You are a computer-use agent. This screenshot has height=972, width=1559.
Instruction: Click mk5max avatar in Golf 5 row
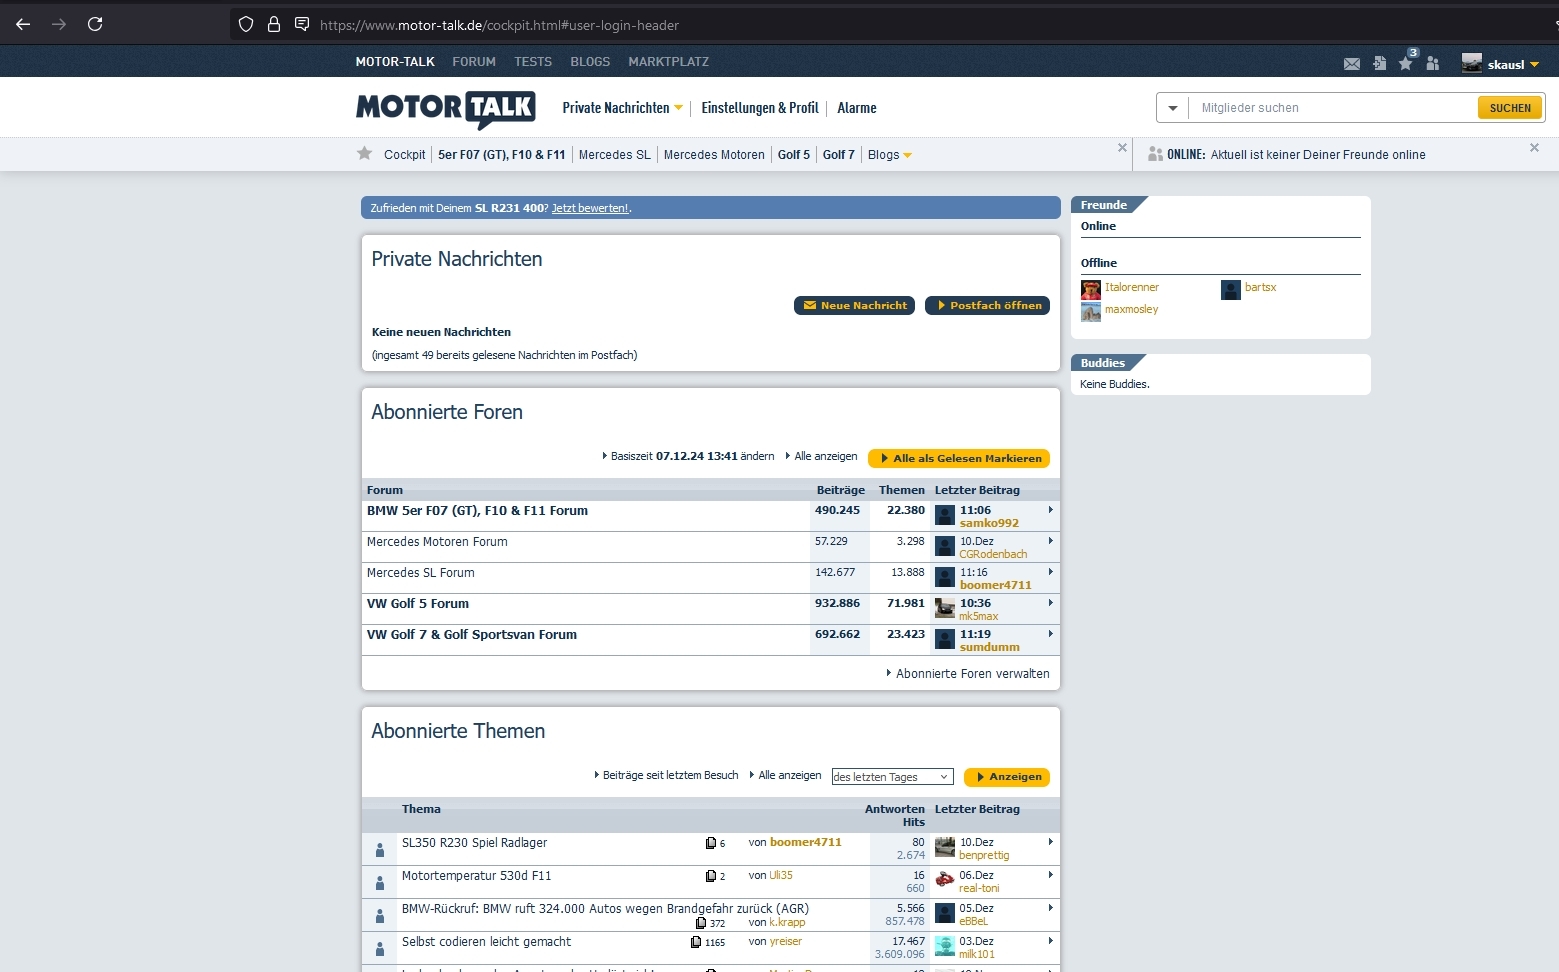pos(945,608)
